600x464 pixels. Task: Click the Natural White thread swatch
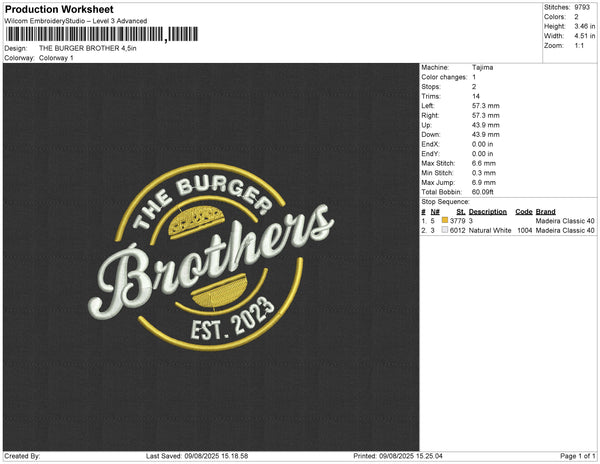[445, 230]
